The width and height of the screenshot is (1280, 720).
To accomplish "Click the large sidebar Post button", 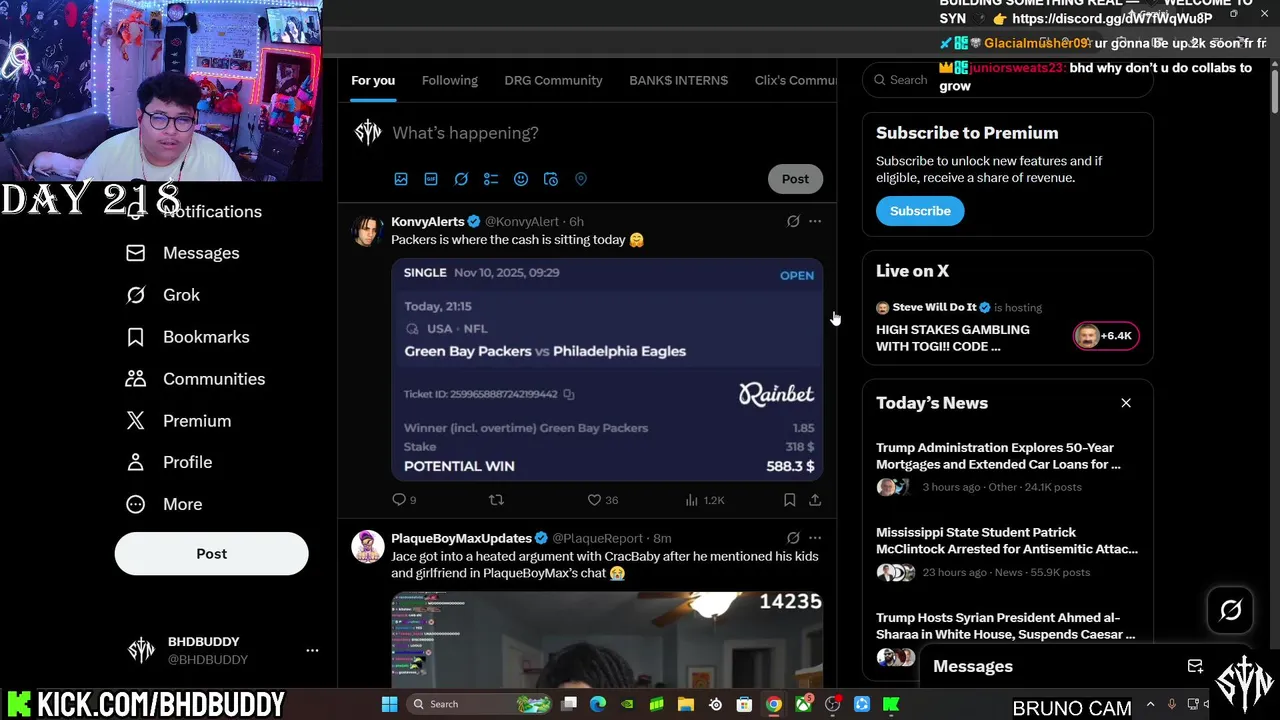I will click(x=211, y=553).
